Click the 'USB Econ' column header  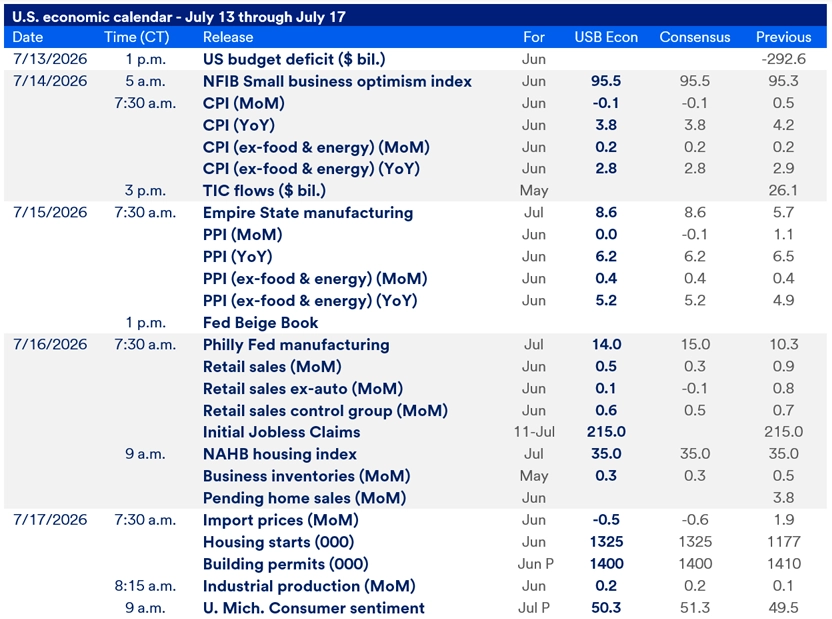coord(606,37)
